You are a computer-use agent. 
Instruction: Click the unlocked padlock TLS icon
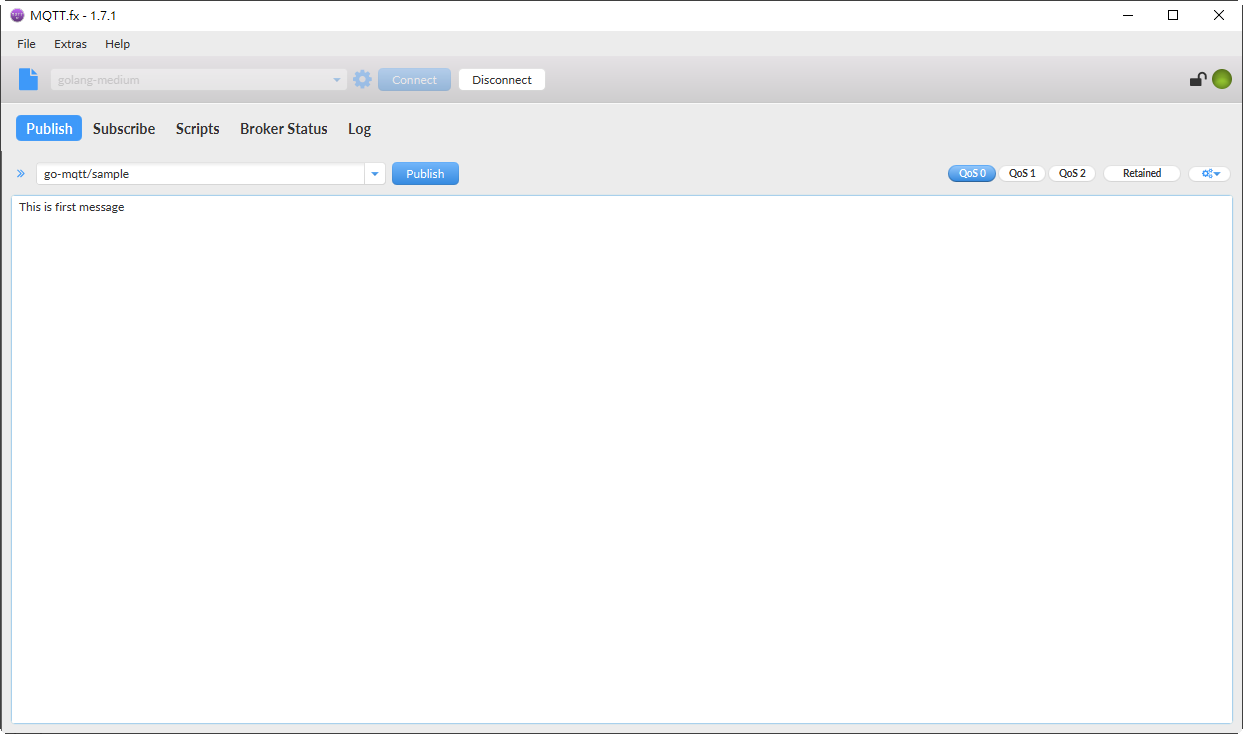point(1197,80)
